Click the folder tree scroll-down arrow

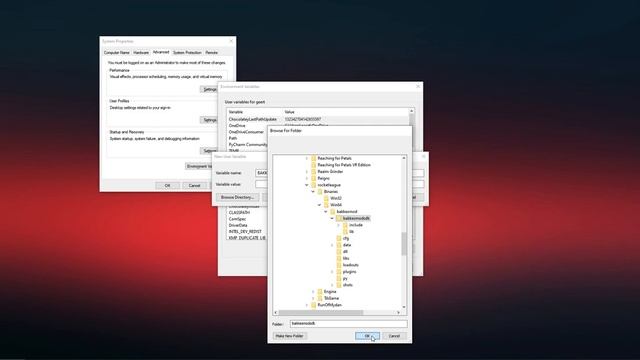click(404, 307)
